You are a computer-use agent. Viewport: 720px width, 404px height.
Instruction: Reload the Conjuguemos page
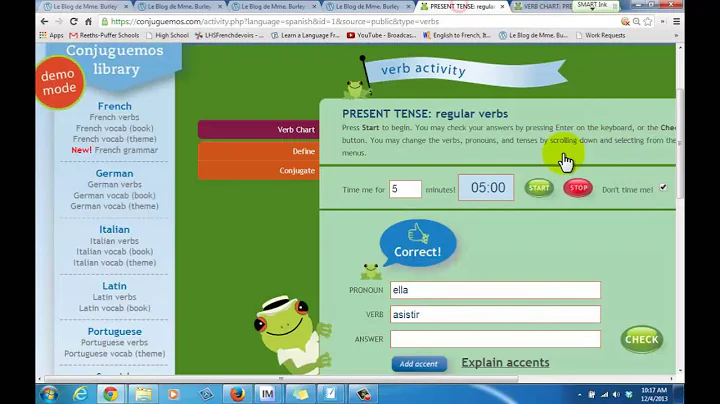pyautogui.click(x=73, y=22)
